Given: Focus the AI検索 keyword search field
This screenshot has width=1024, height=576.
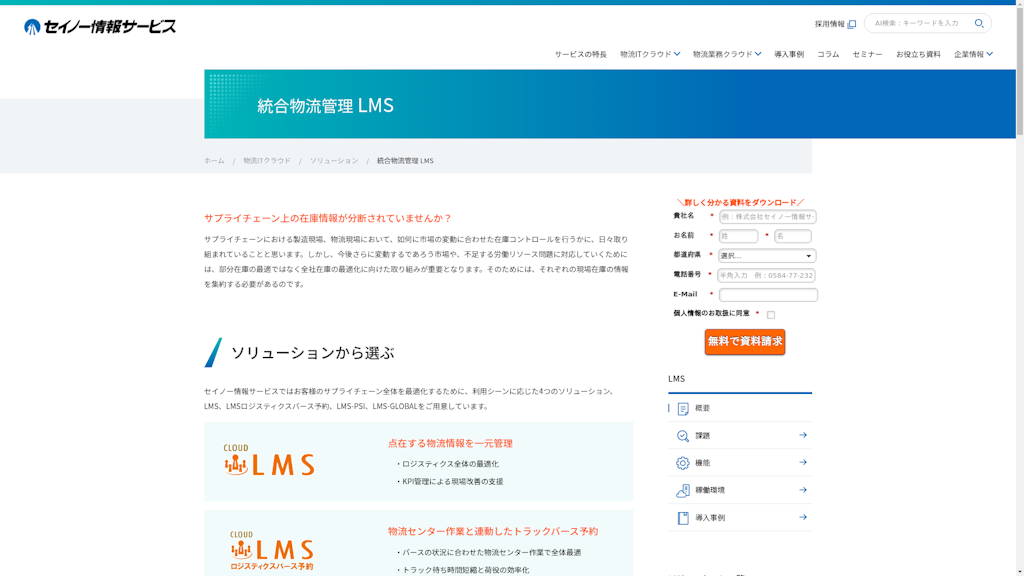Looking at the screenshot, I should [x=921, y=24].
